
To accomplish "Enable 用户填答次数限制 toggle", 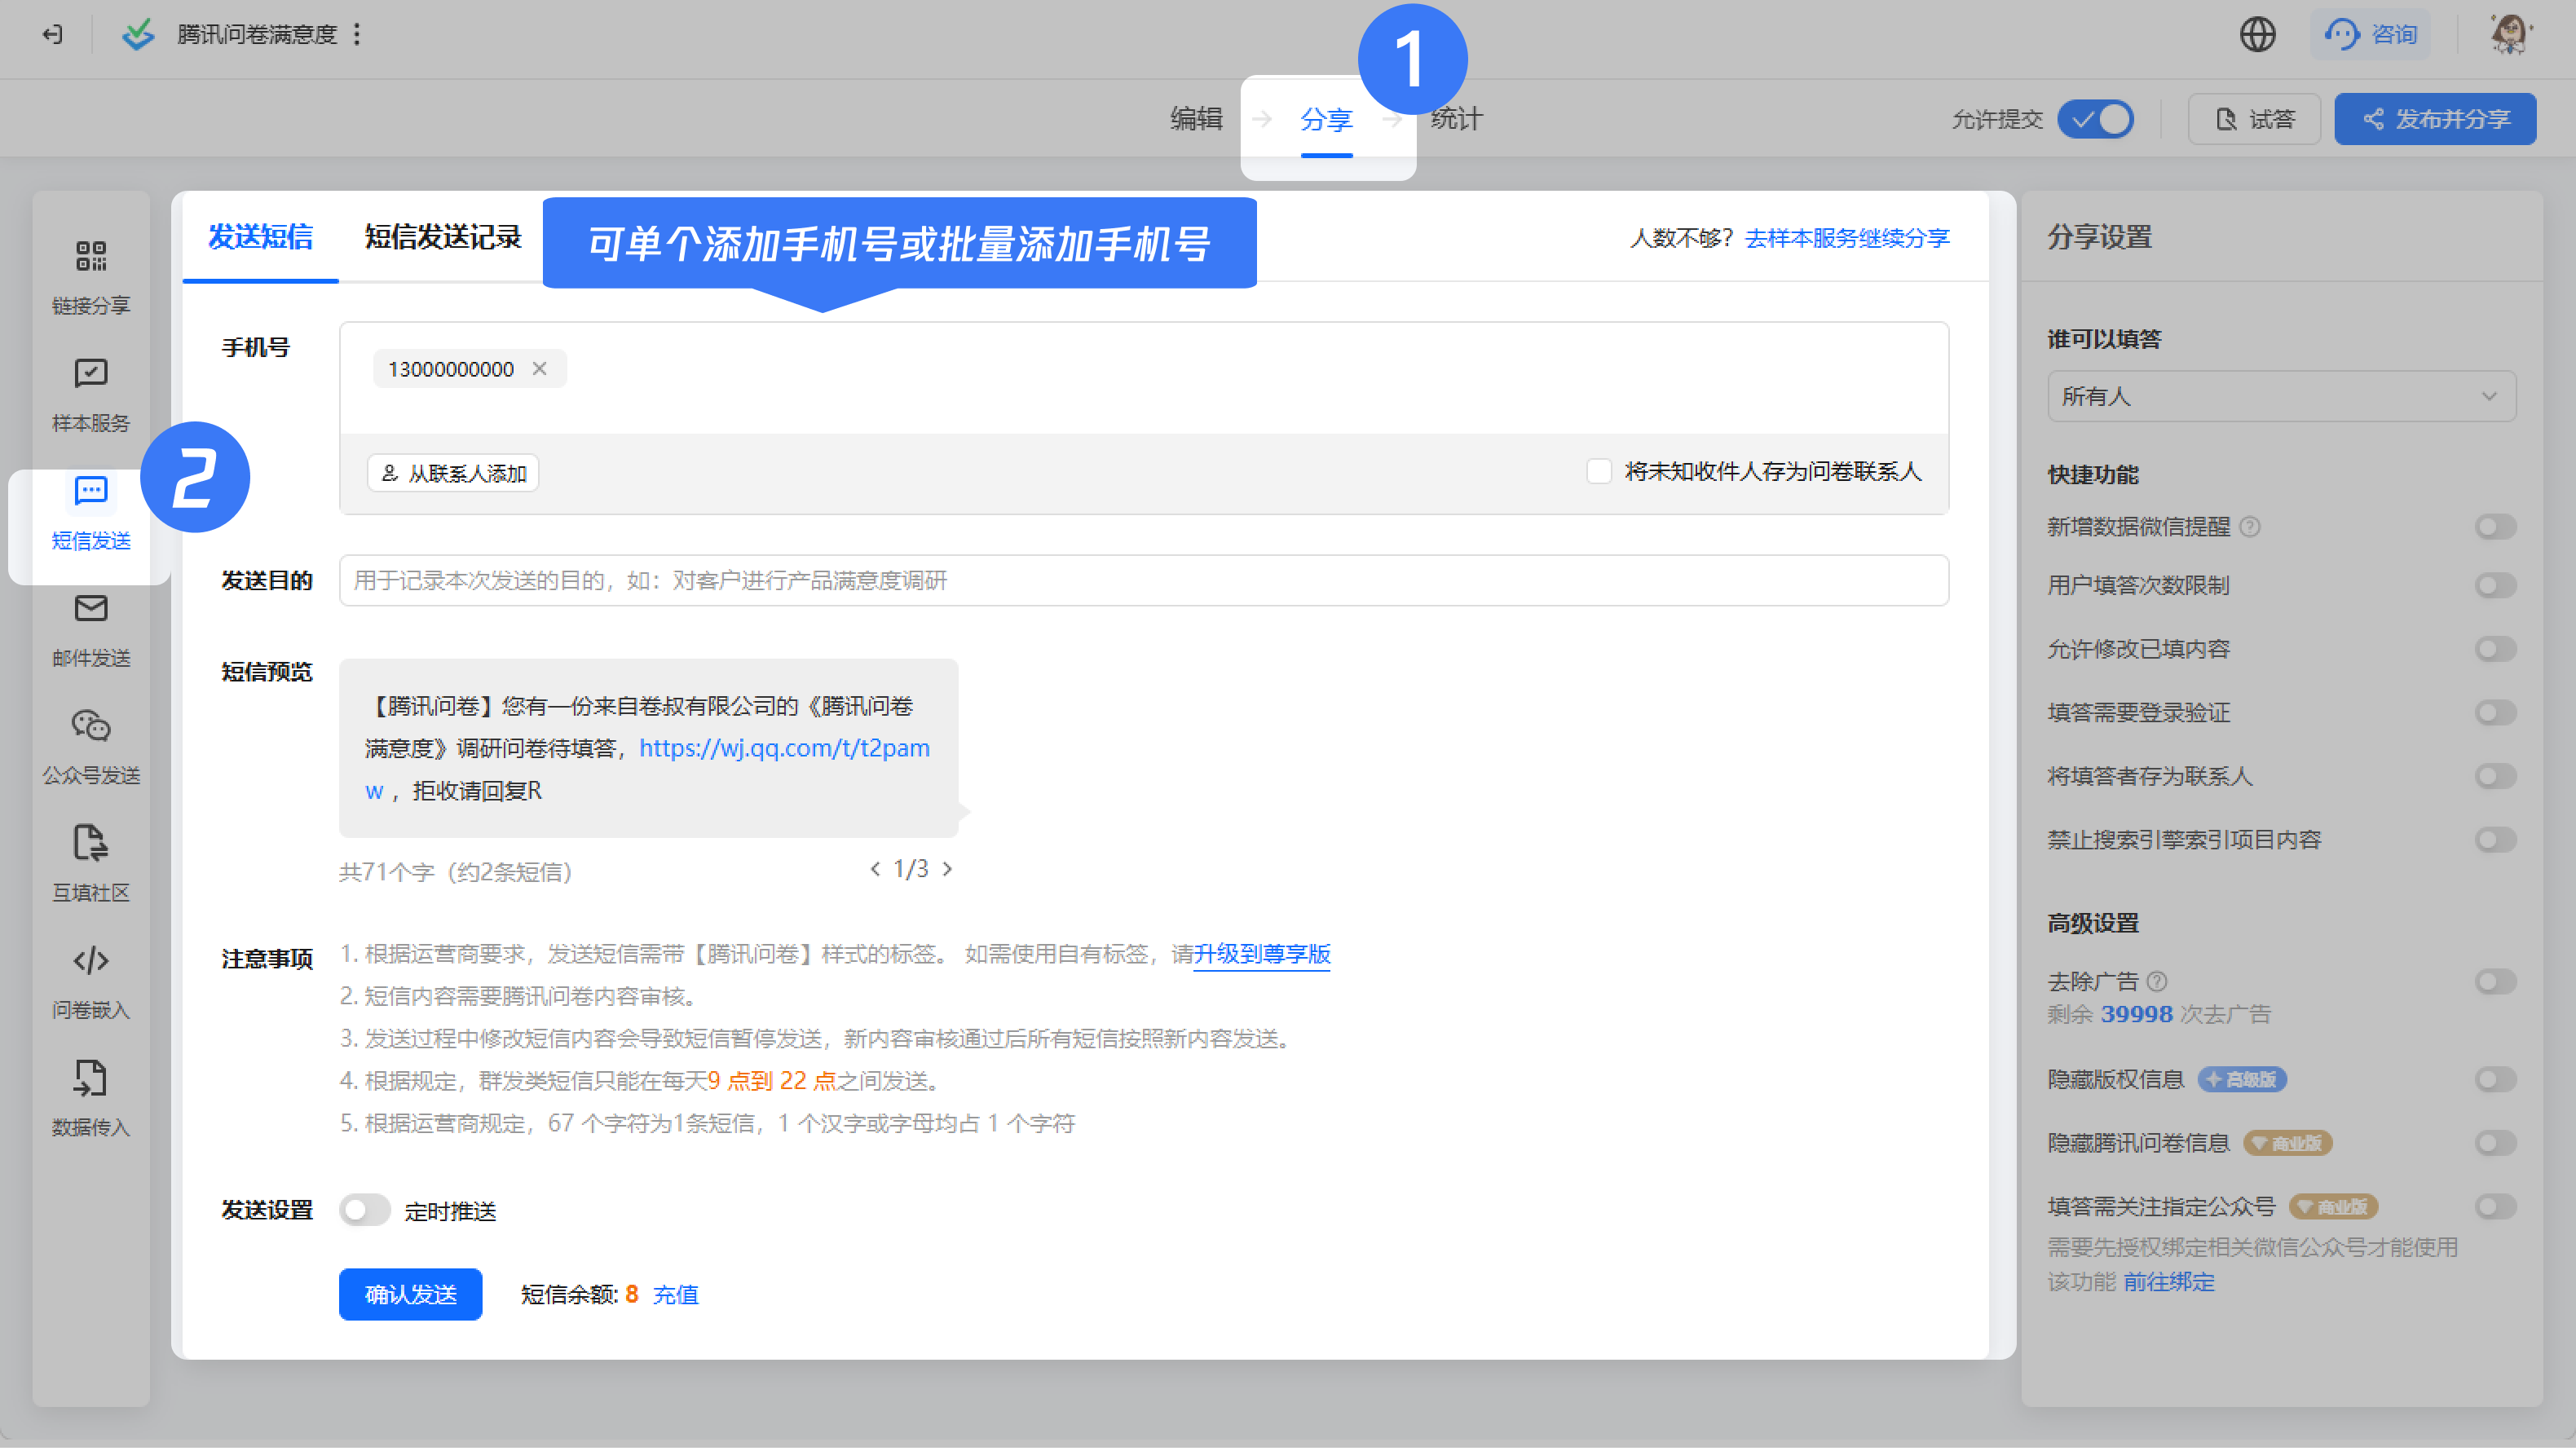I will point(2495,586).
